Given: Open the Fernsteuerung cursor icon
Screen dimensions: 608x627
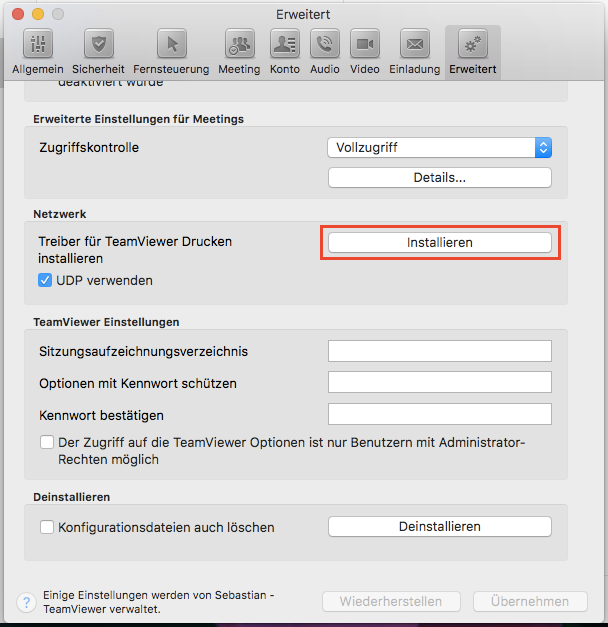Looking at the screenshot, I should pos(172,44).
